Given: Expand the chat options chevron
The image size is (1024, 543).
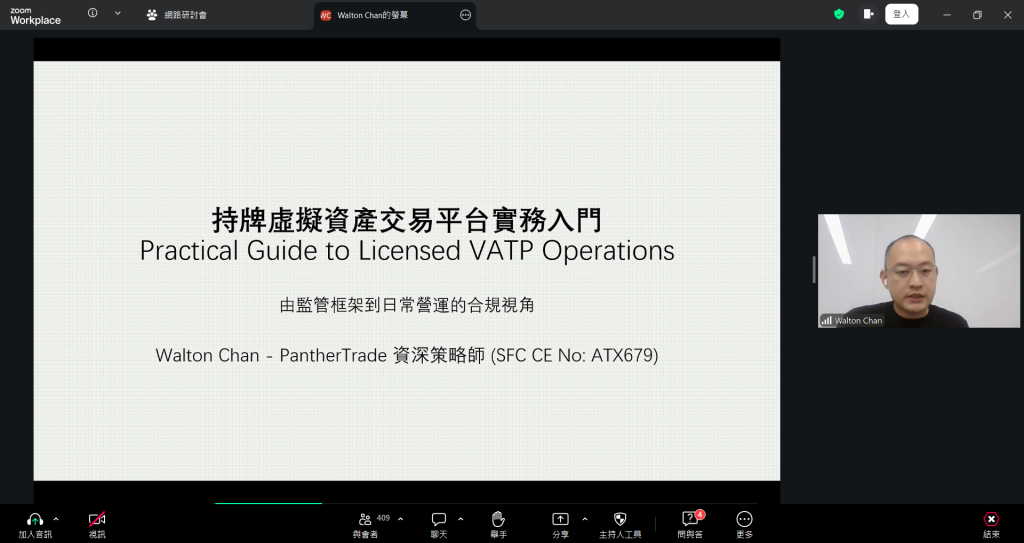Looking at the screenshot, I should tap(461, 519).
